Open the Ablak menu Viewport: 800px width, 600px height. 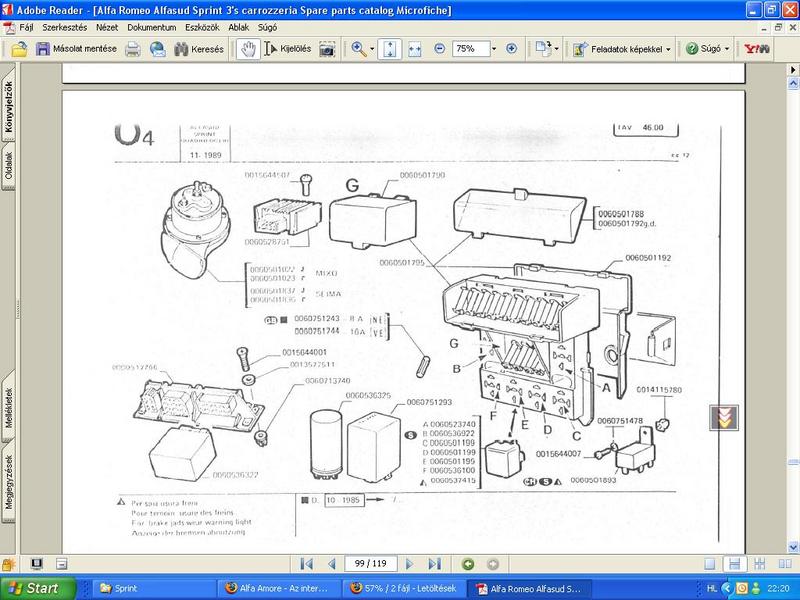coord(238,28)
